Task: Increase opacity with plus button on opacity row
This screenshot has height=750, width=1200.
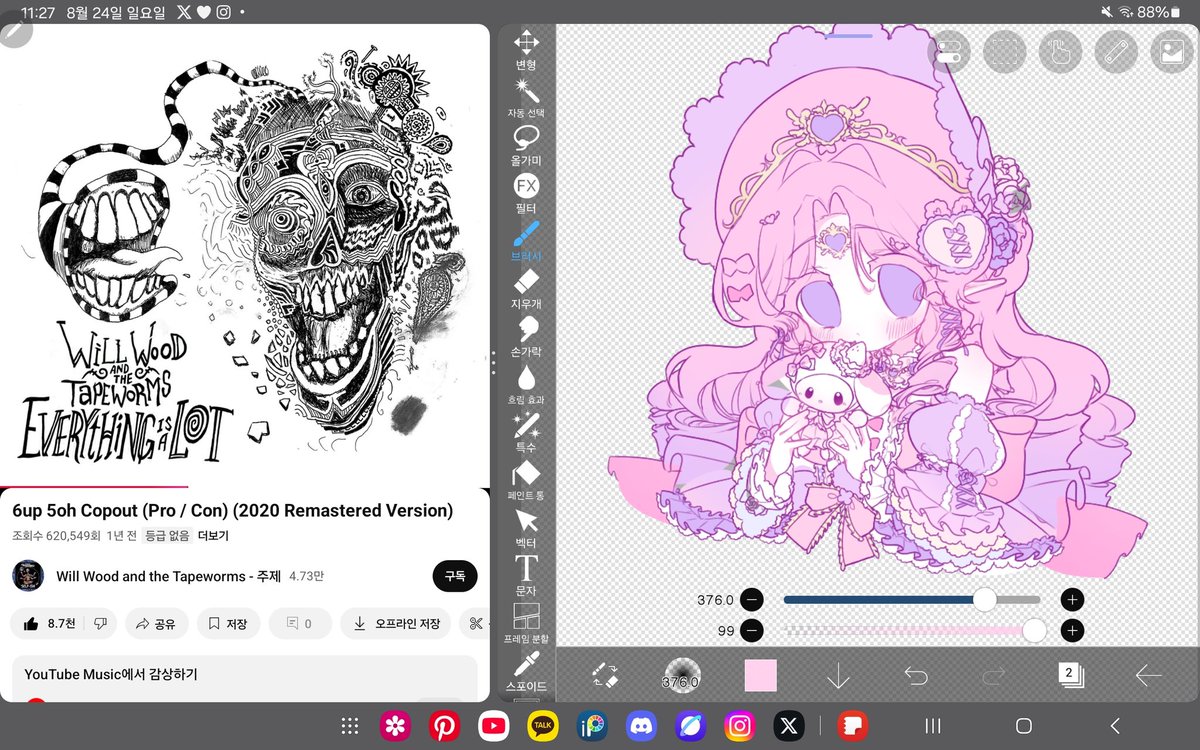Action: [x=1072, y=631]
